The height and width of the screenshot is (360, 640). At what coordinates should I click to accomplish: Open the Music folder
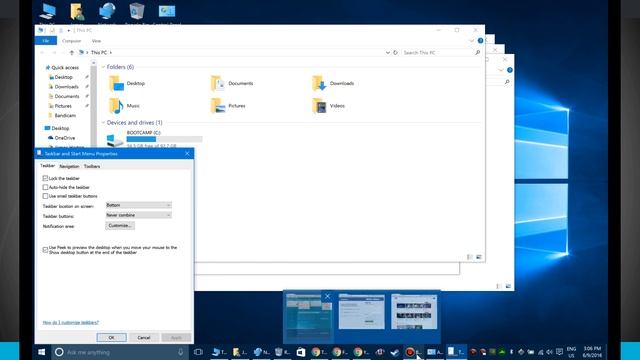click(x=124, y=106)
